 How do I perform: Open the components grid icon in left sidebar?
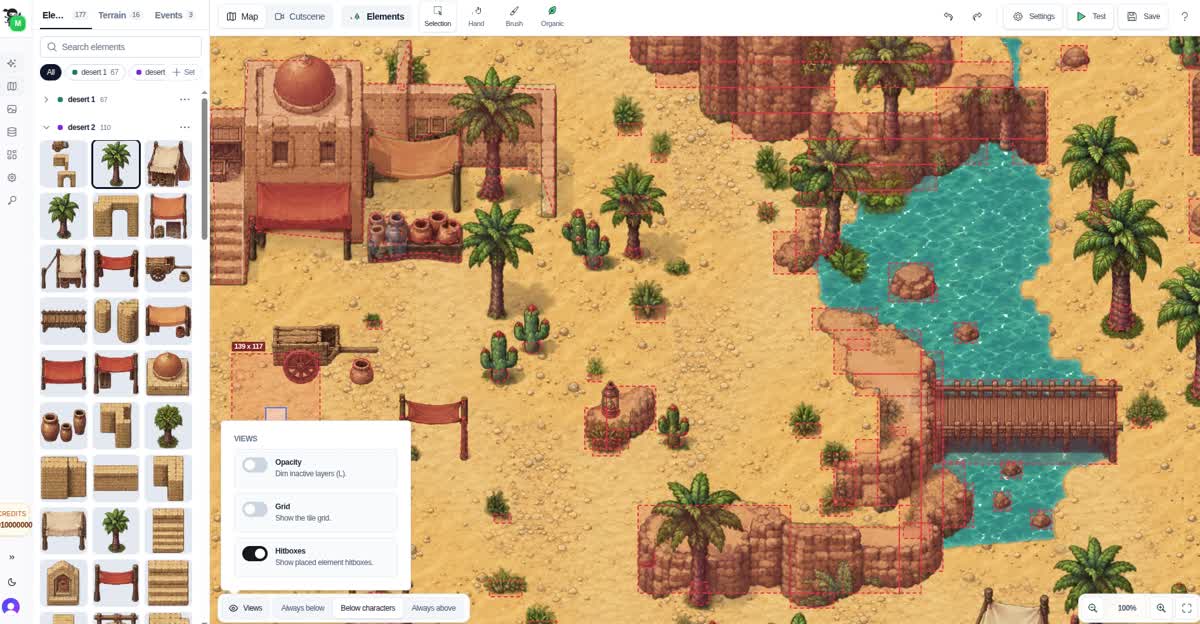12,155
